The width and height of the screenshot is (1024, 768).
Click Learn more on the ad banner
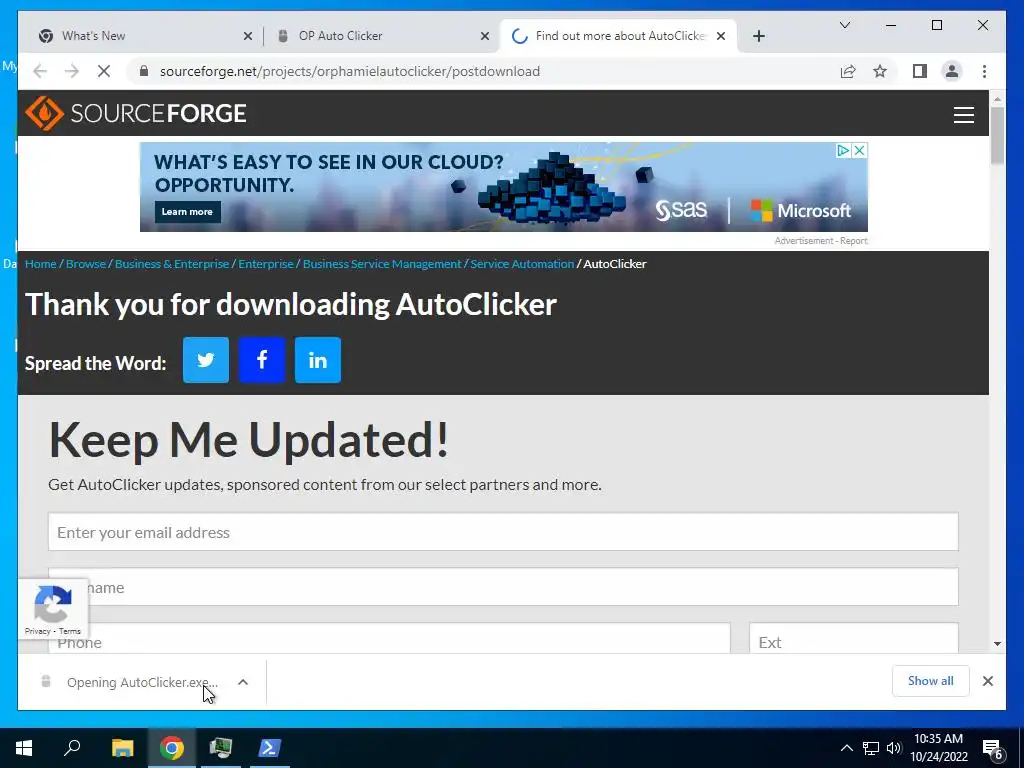(x=187, y=212)
